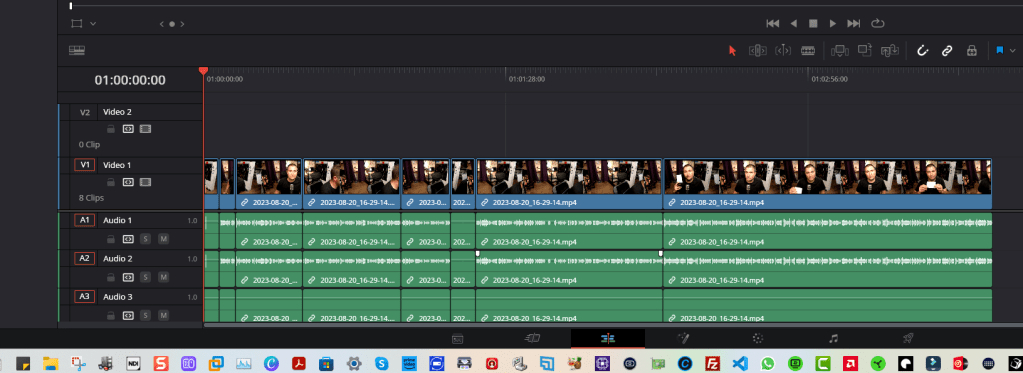Solo the Audio 1 track
Screen dimensions: 1023x373
(145, 239)
